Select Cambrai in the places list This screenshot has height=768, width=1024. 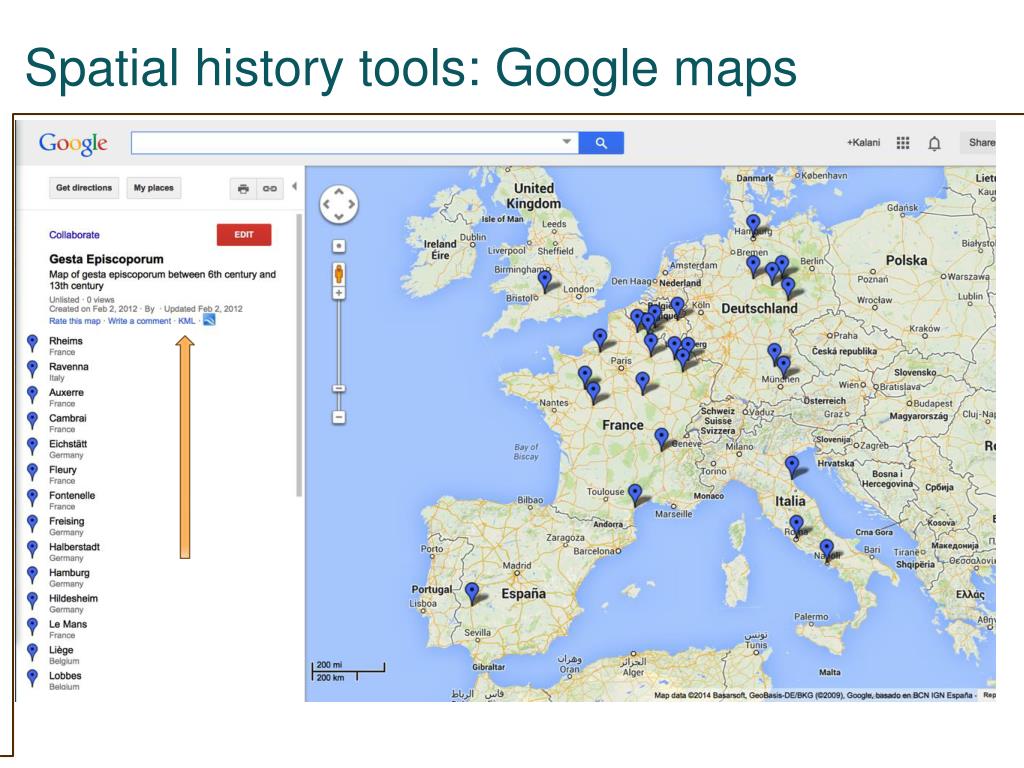(x=67, y=418)
